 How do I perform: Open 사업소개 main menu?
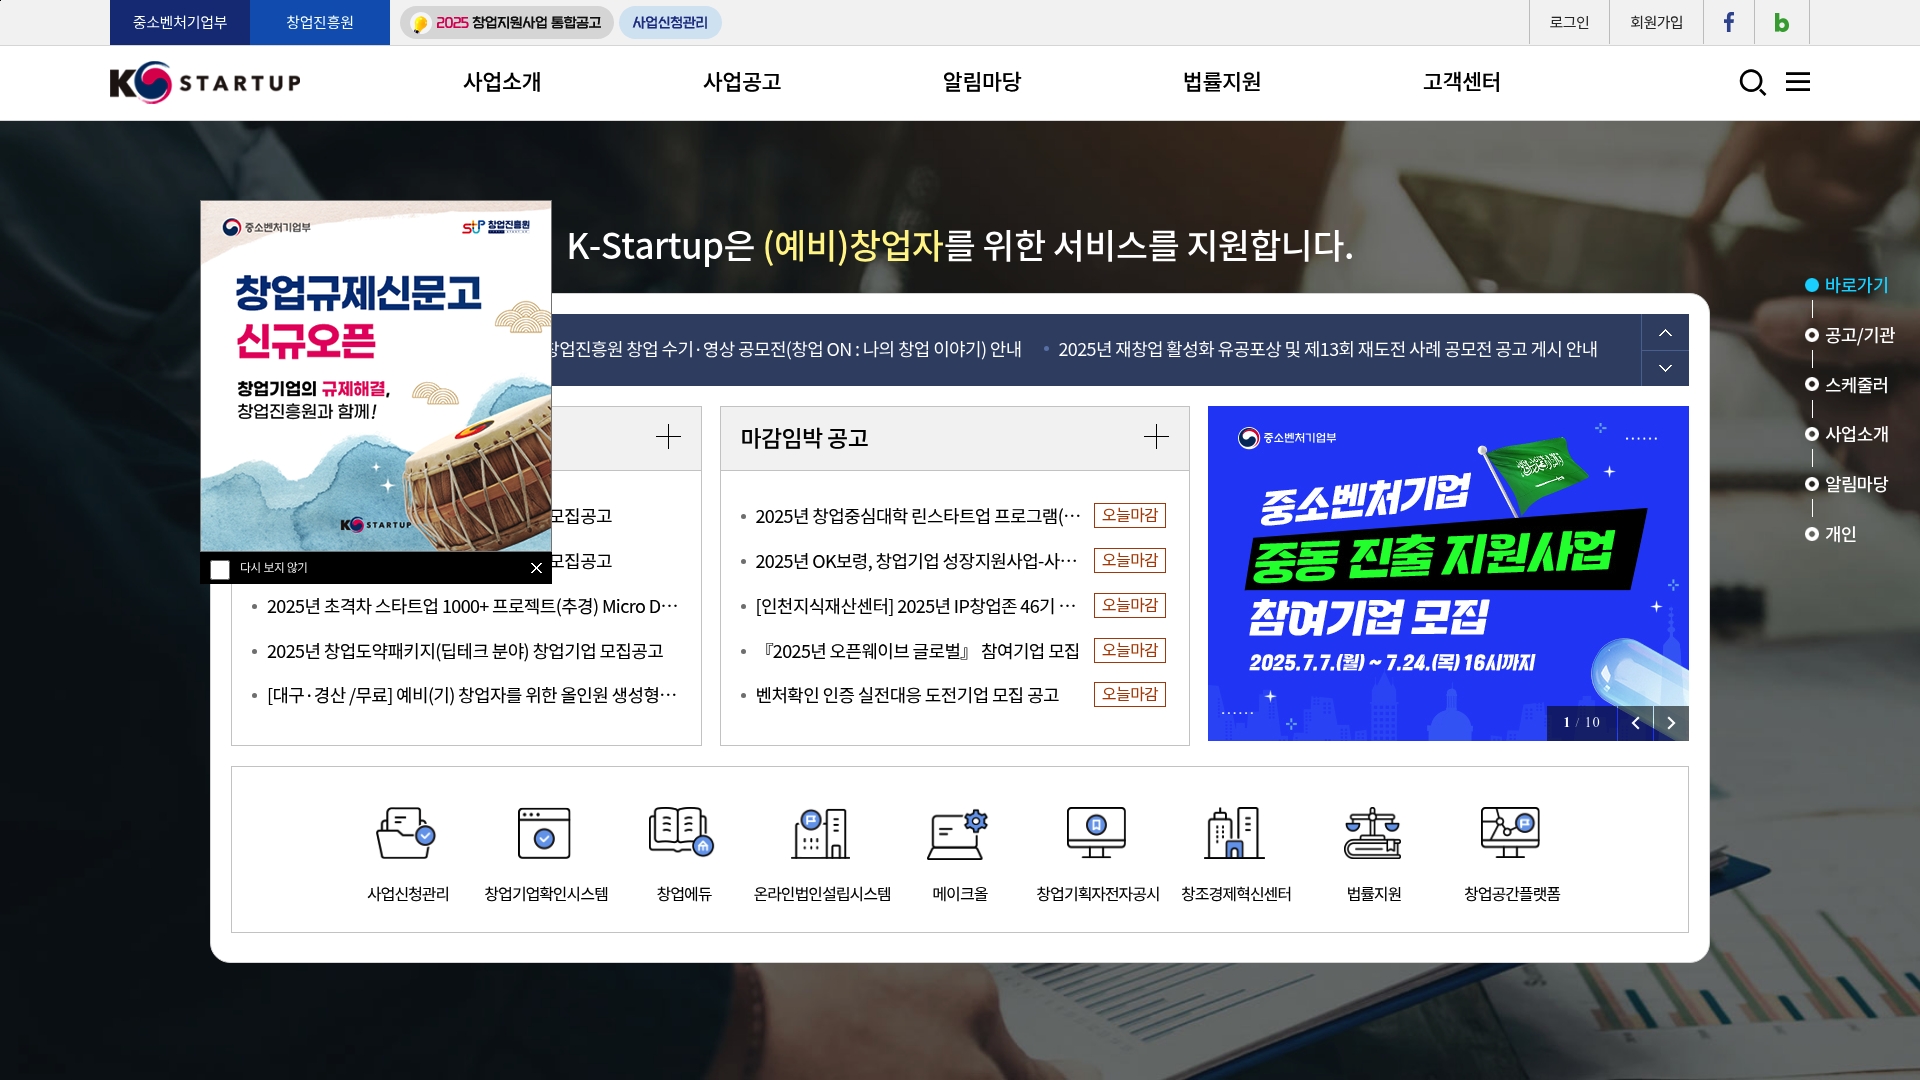(502, 82)
